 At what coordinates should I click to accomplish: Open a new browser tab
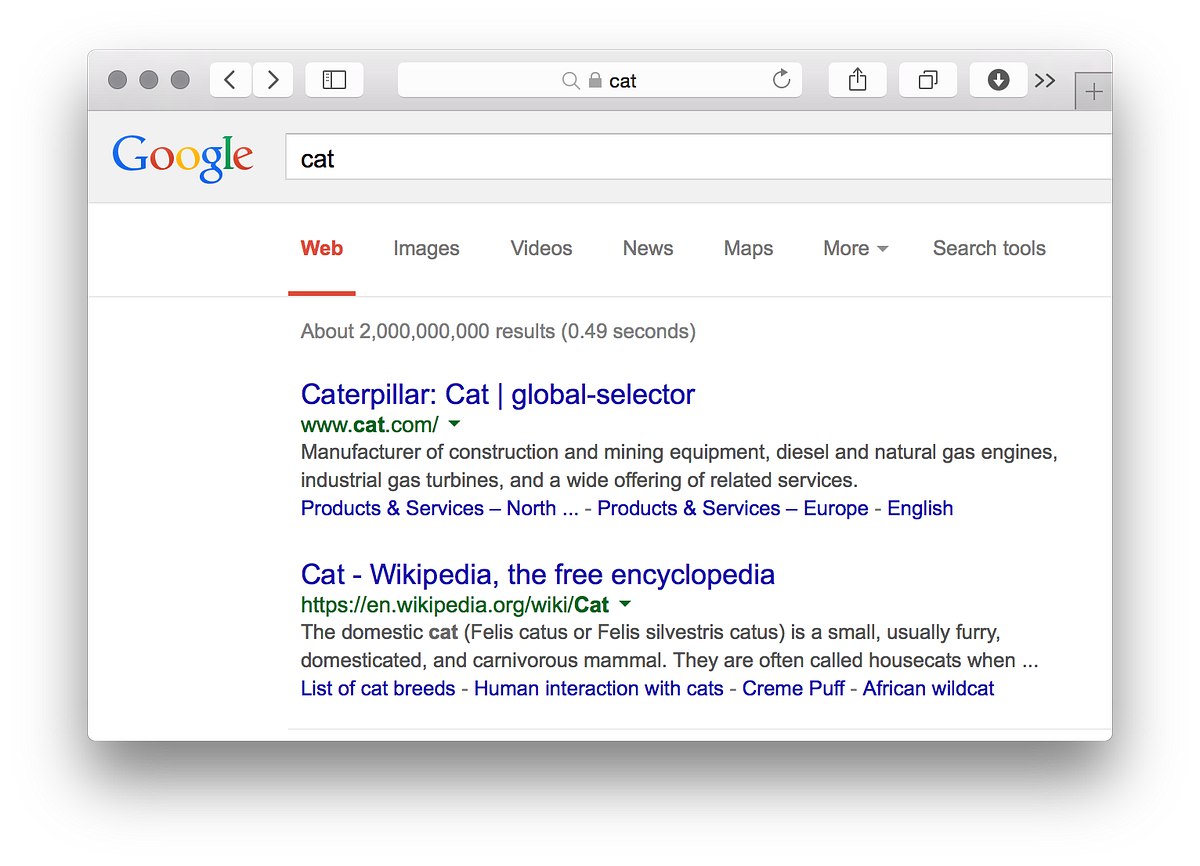click(1094, 90)
